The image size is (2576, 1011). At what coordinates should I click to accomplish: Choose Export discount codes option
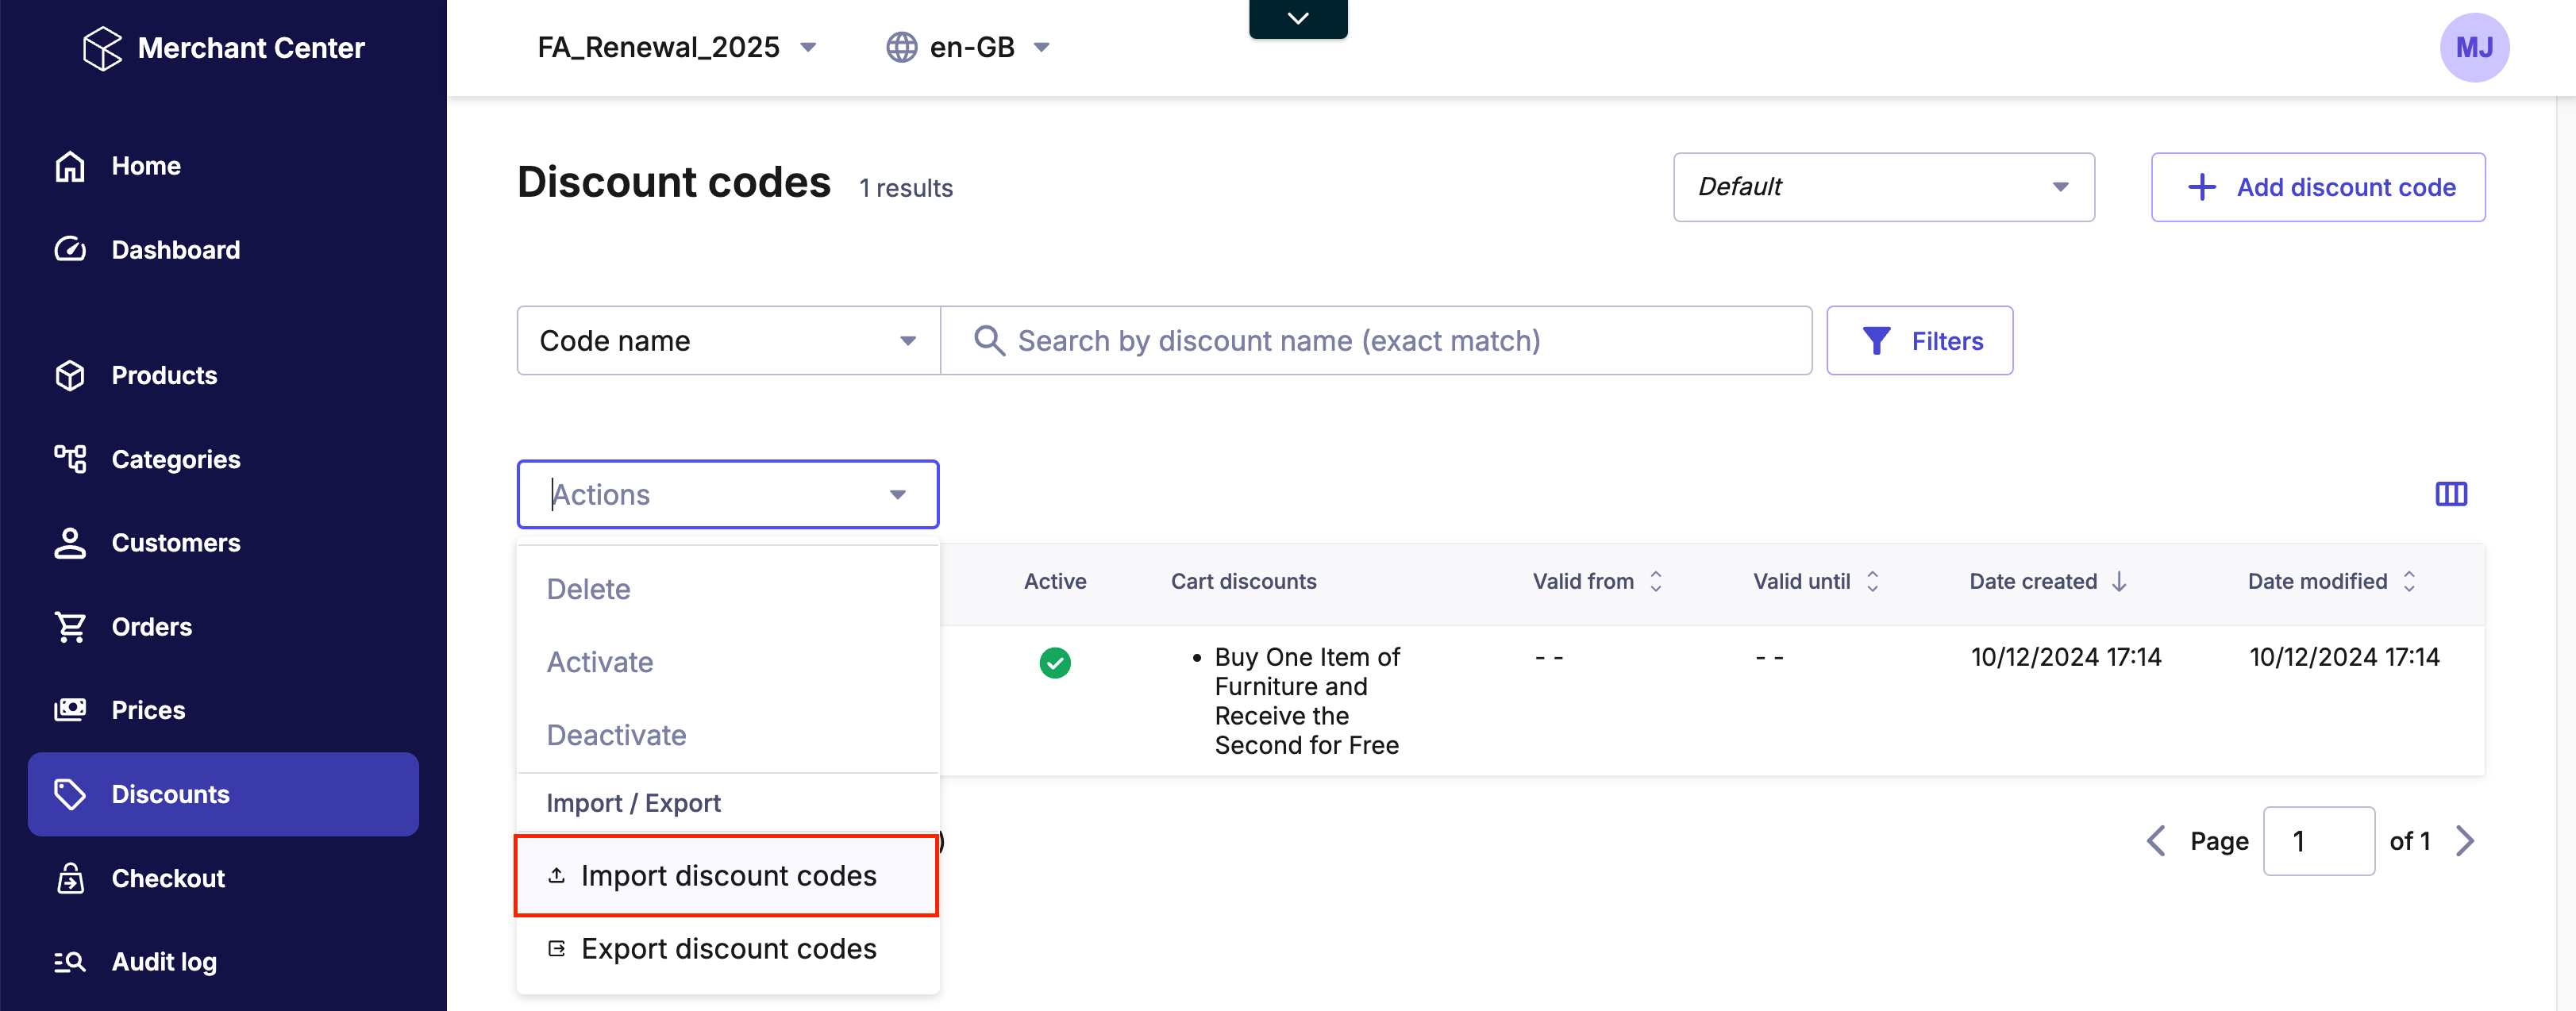[727, 949]
